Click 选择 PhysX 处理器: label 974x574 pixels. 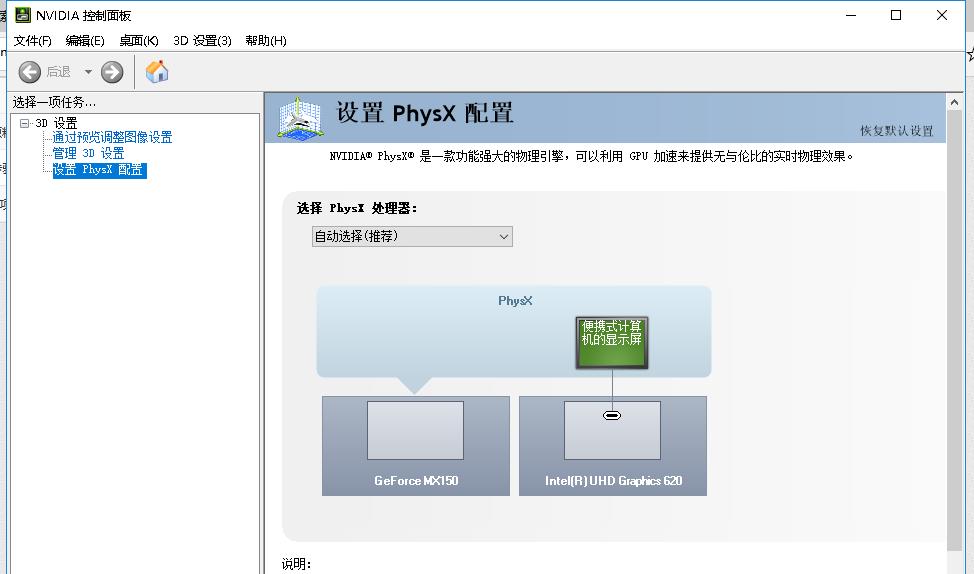(x=357, y=208)
